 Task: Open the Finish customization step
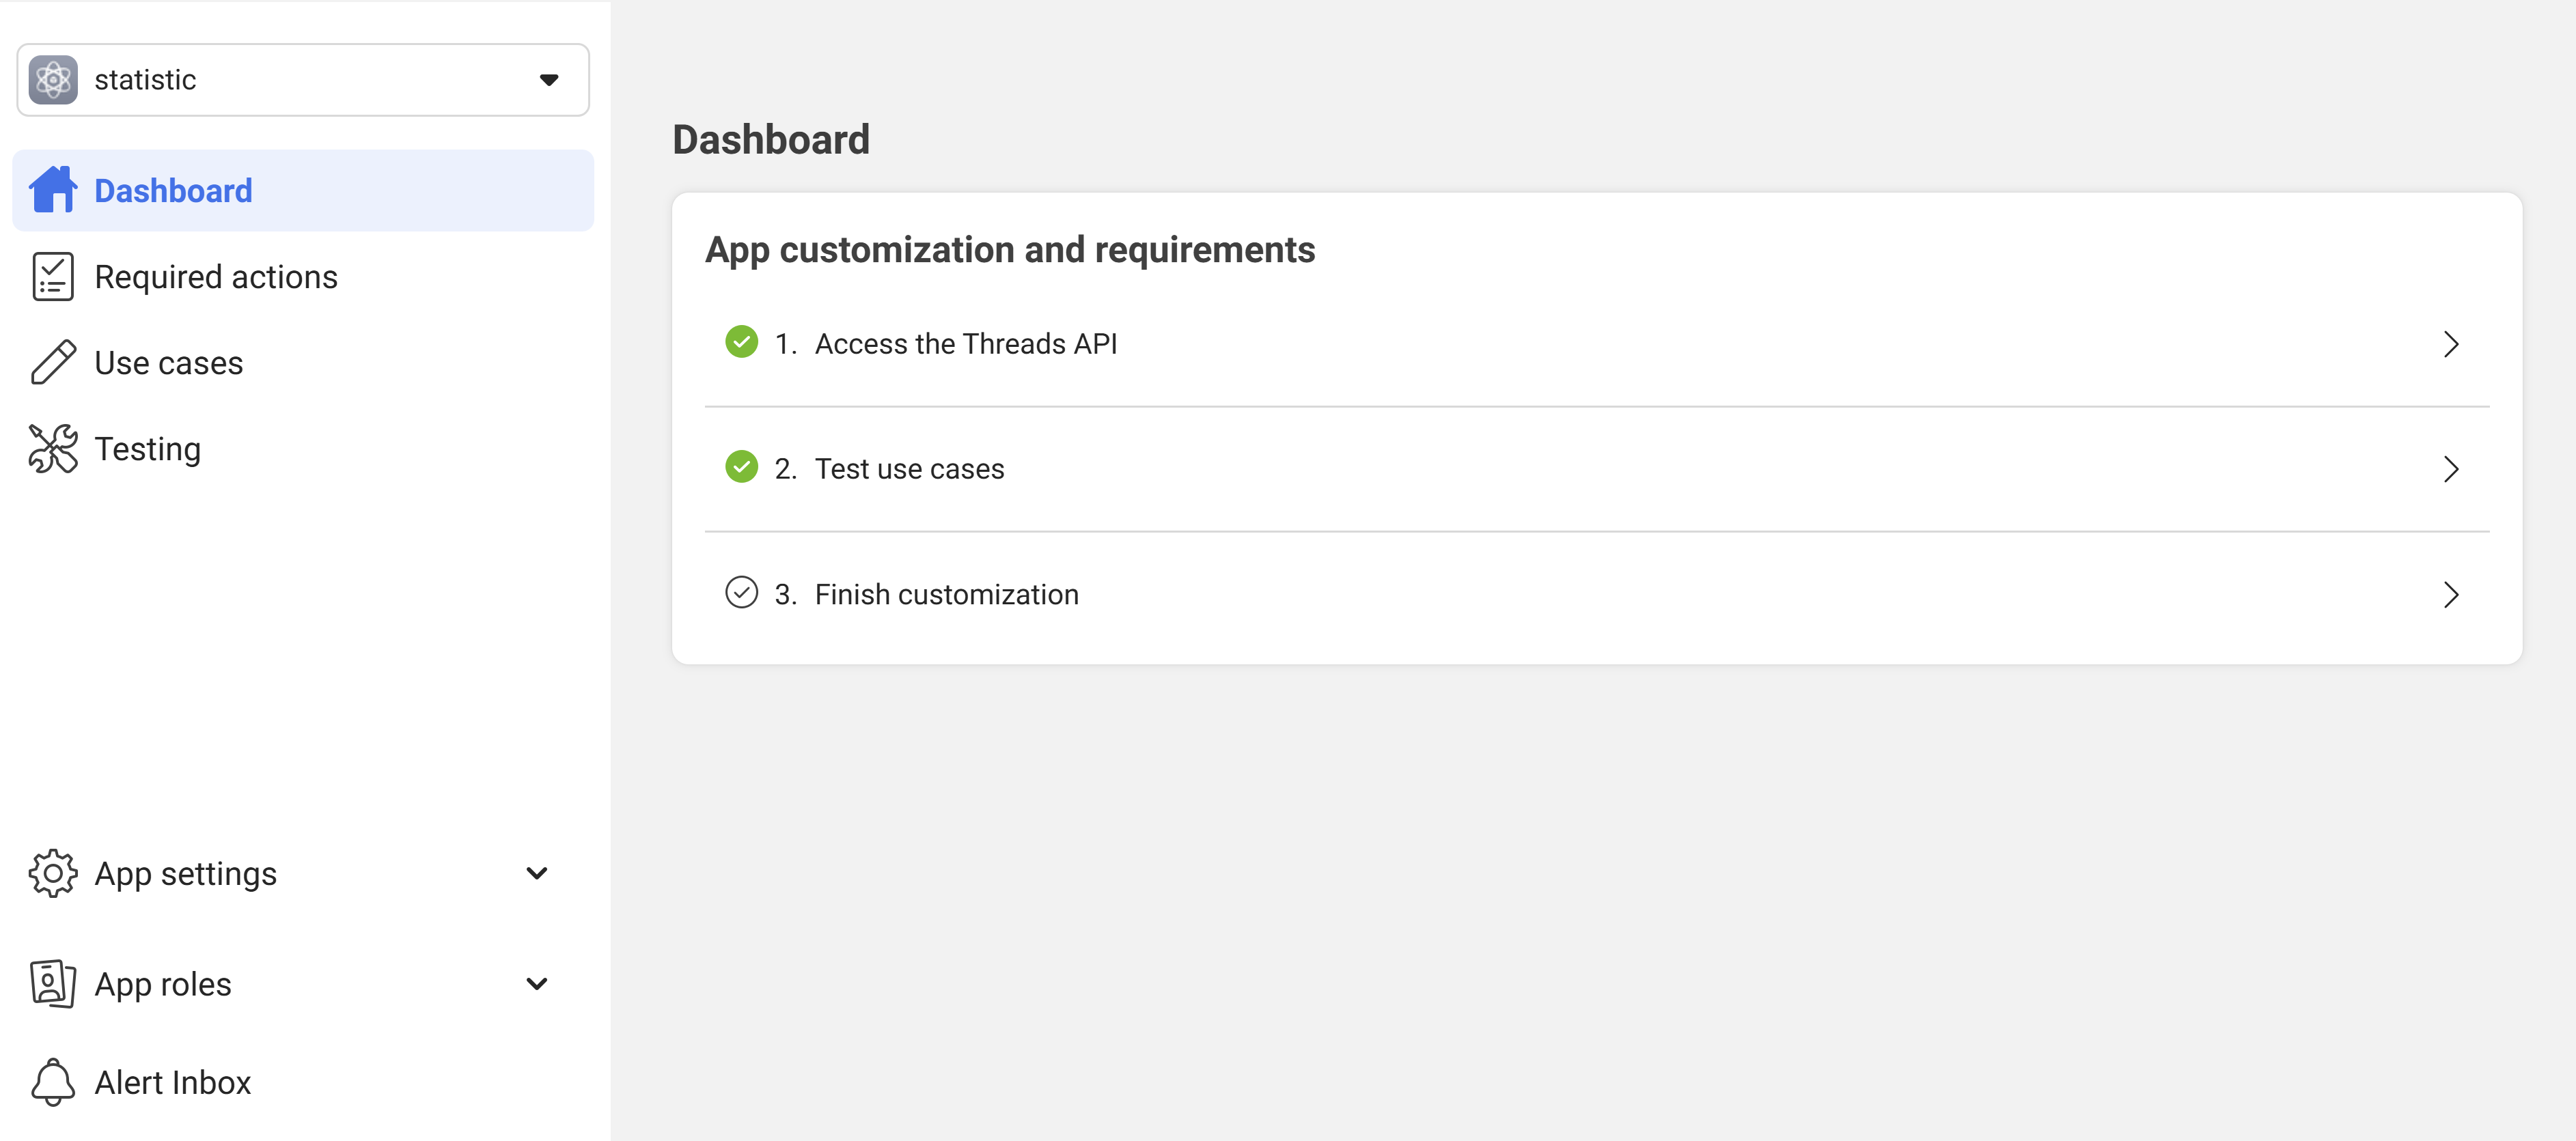pyautogui.click(x=1597, y=594)
